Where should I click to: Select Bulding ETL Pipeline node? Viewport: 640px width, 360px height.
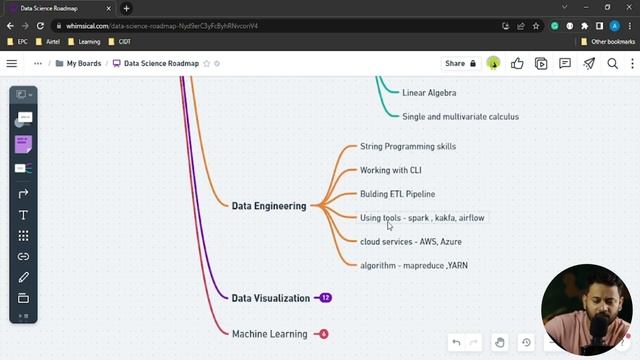pyautogui.click(x=398, y=194)
